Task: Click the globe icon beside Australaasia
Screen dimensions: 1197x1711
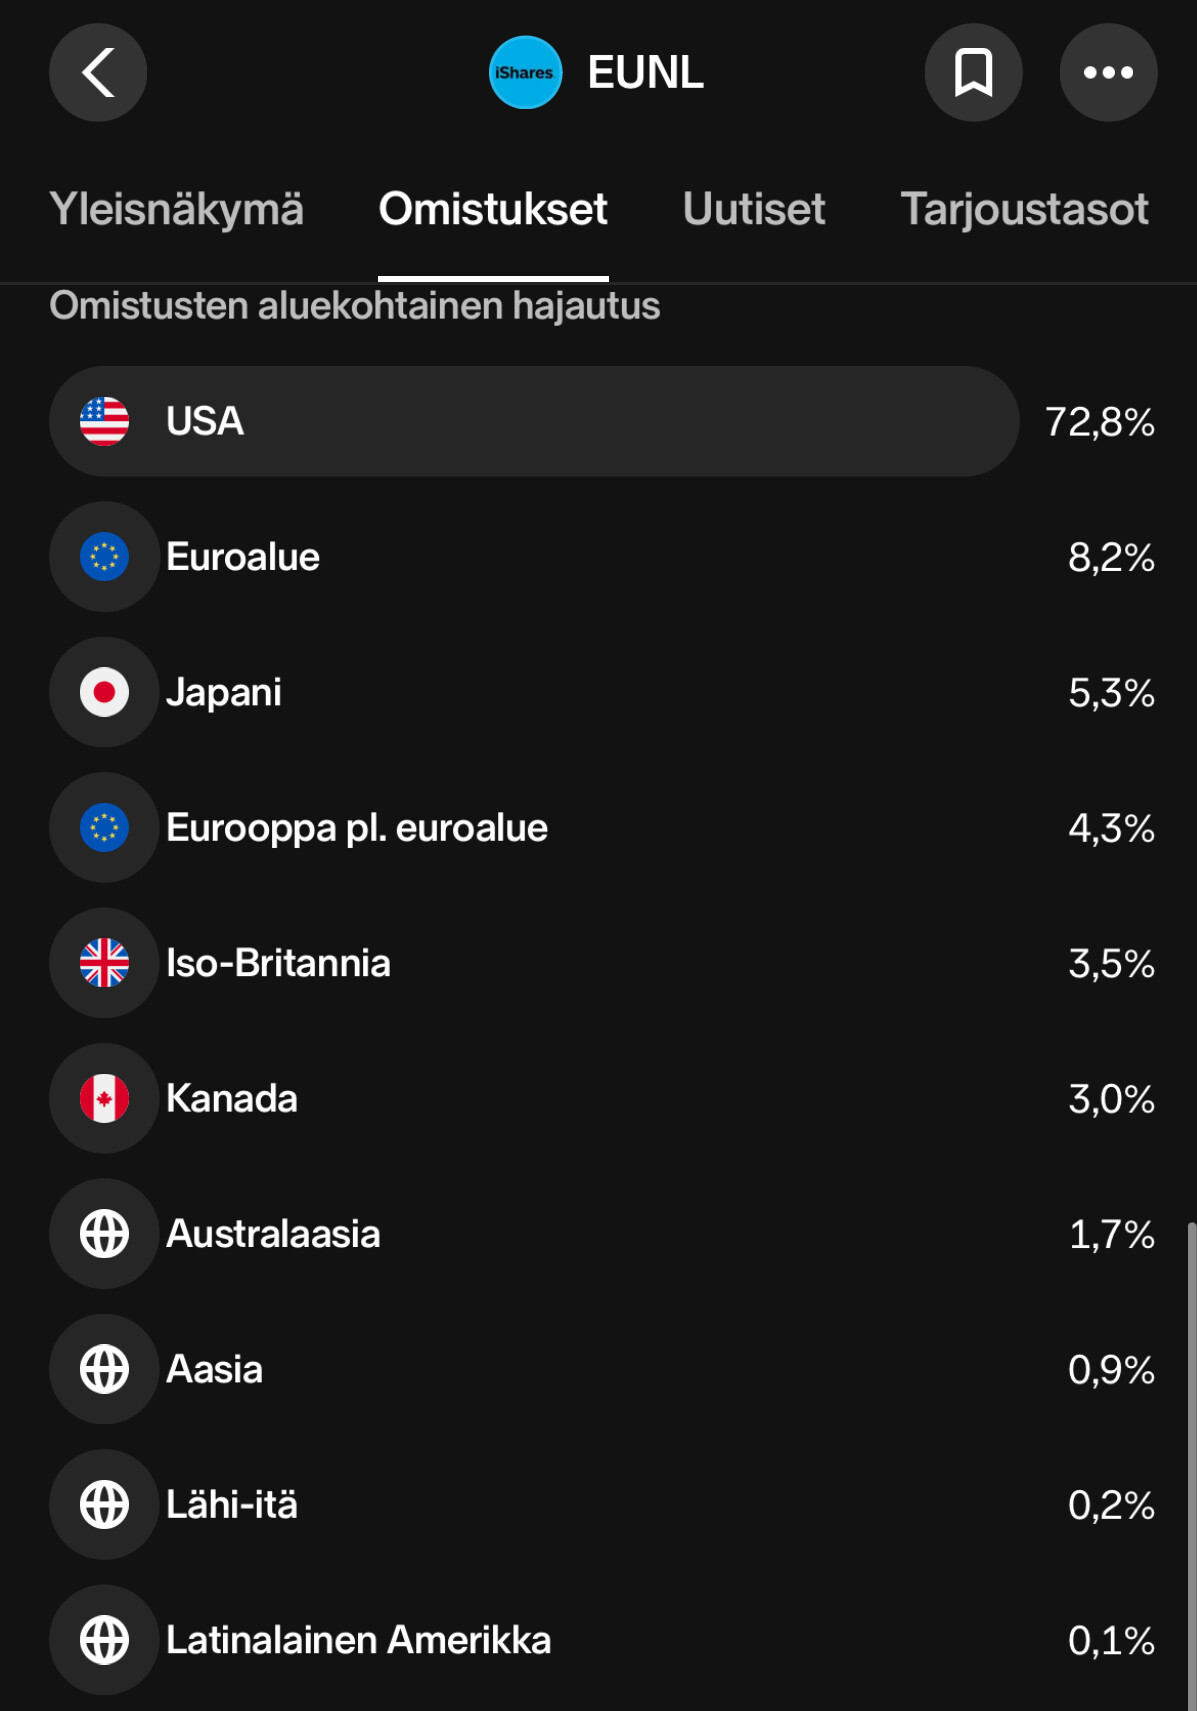Action: [105, 1234]
